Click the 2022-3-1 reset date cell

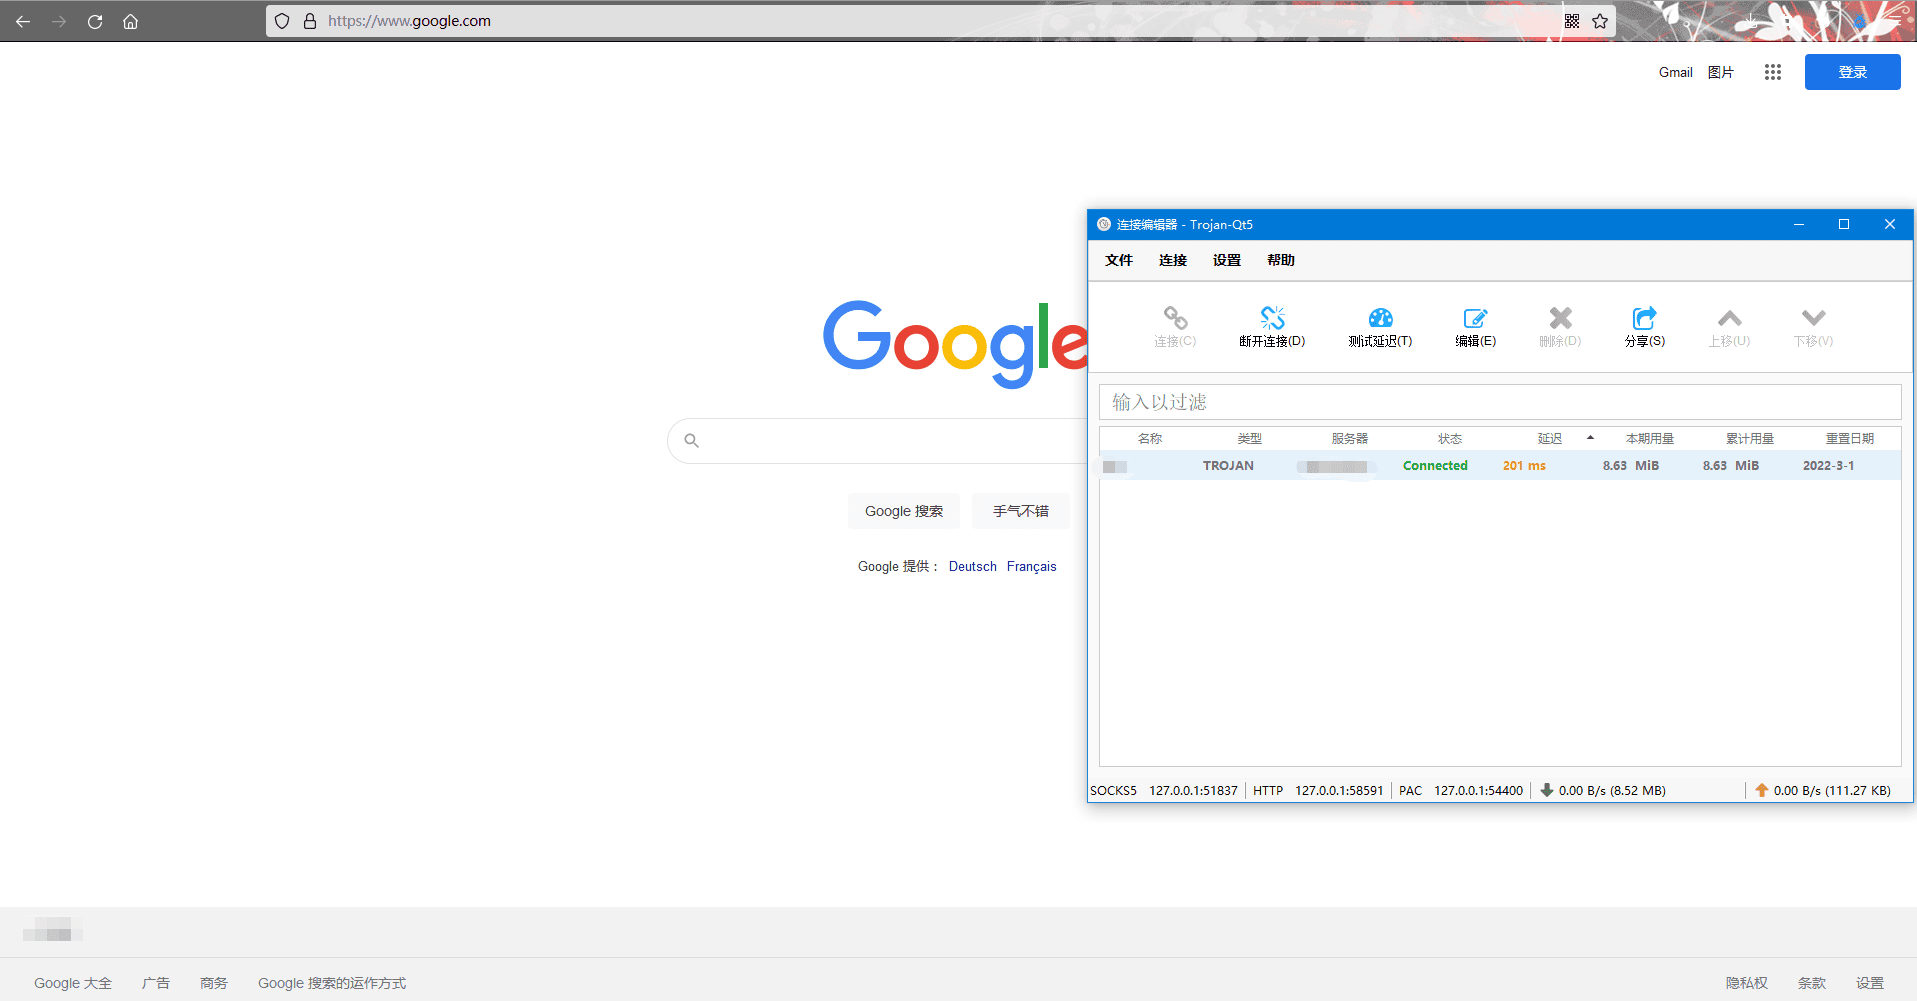click(1828, 466)
